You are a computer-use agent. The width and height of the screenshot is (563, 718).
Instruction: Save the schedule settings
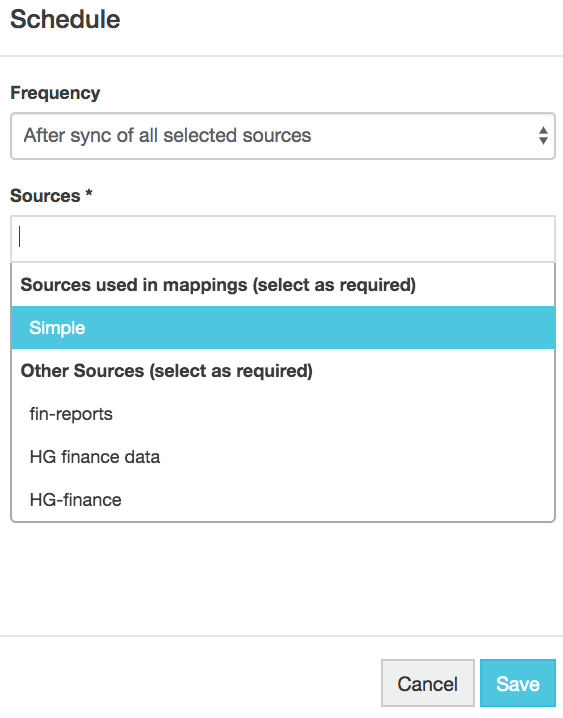518,684
